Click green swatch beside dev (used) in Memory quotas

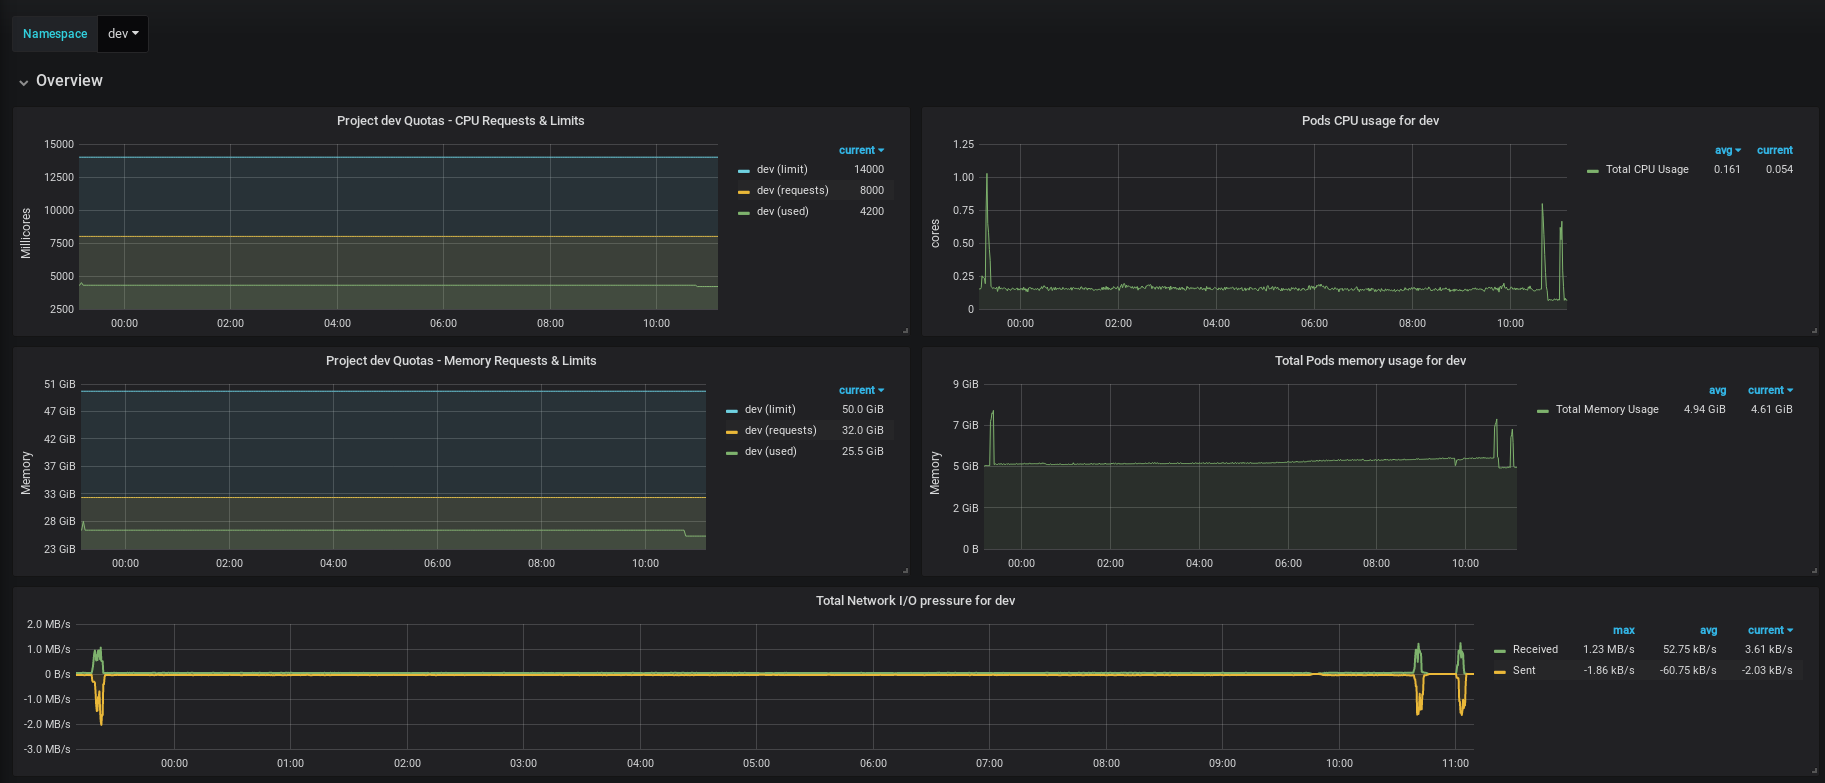[732, 453]
